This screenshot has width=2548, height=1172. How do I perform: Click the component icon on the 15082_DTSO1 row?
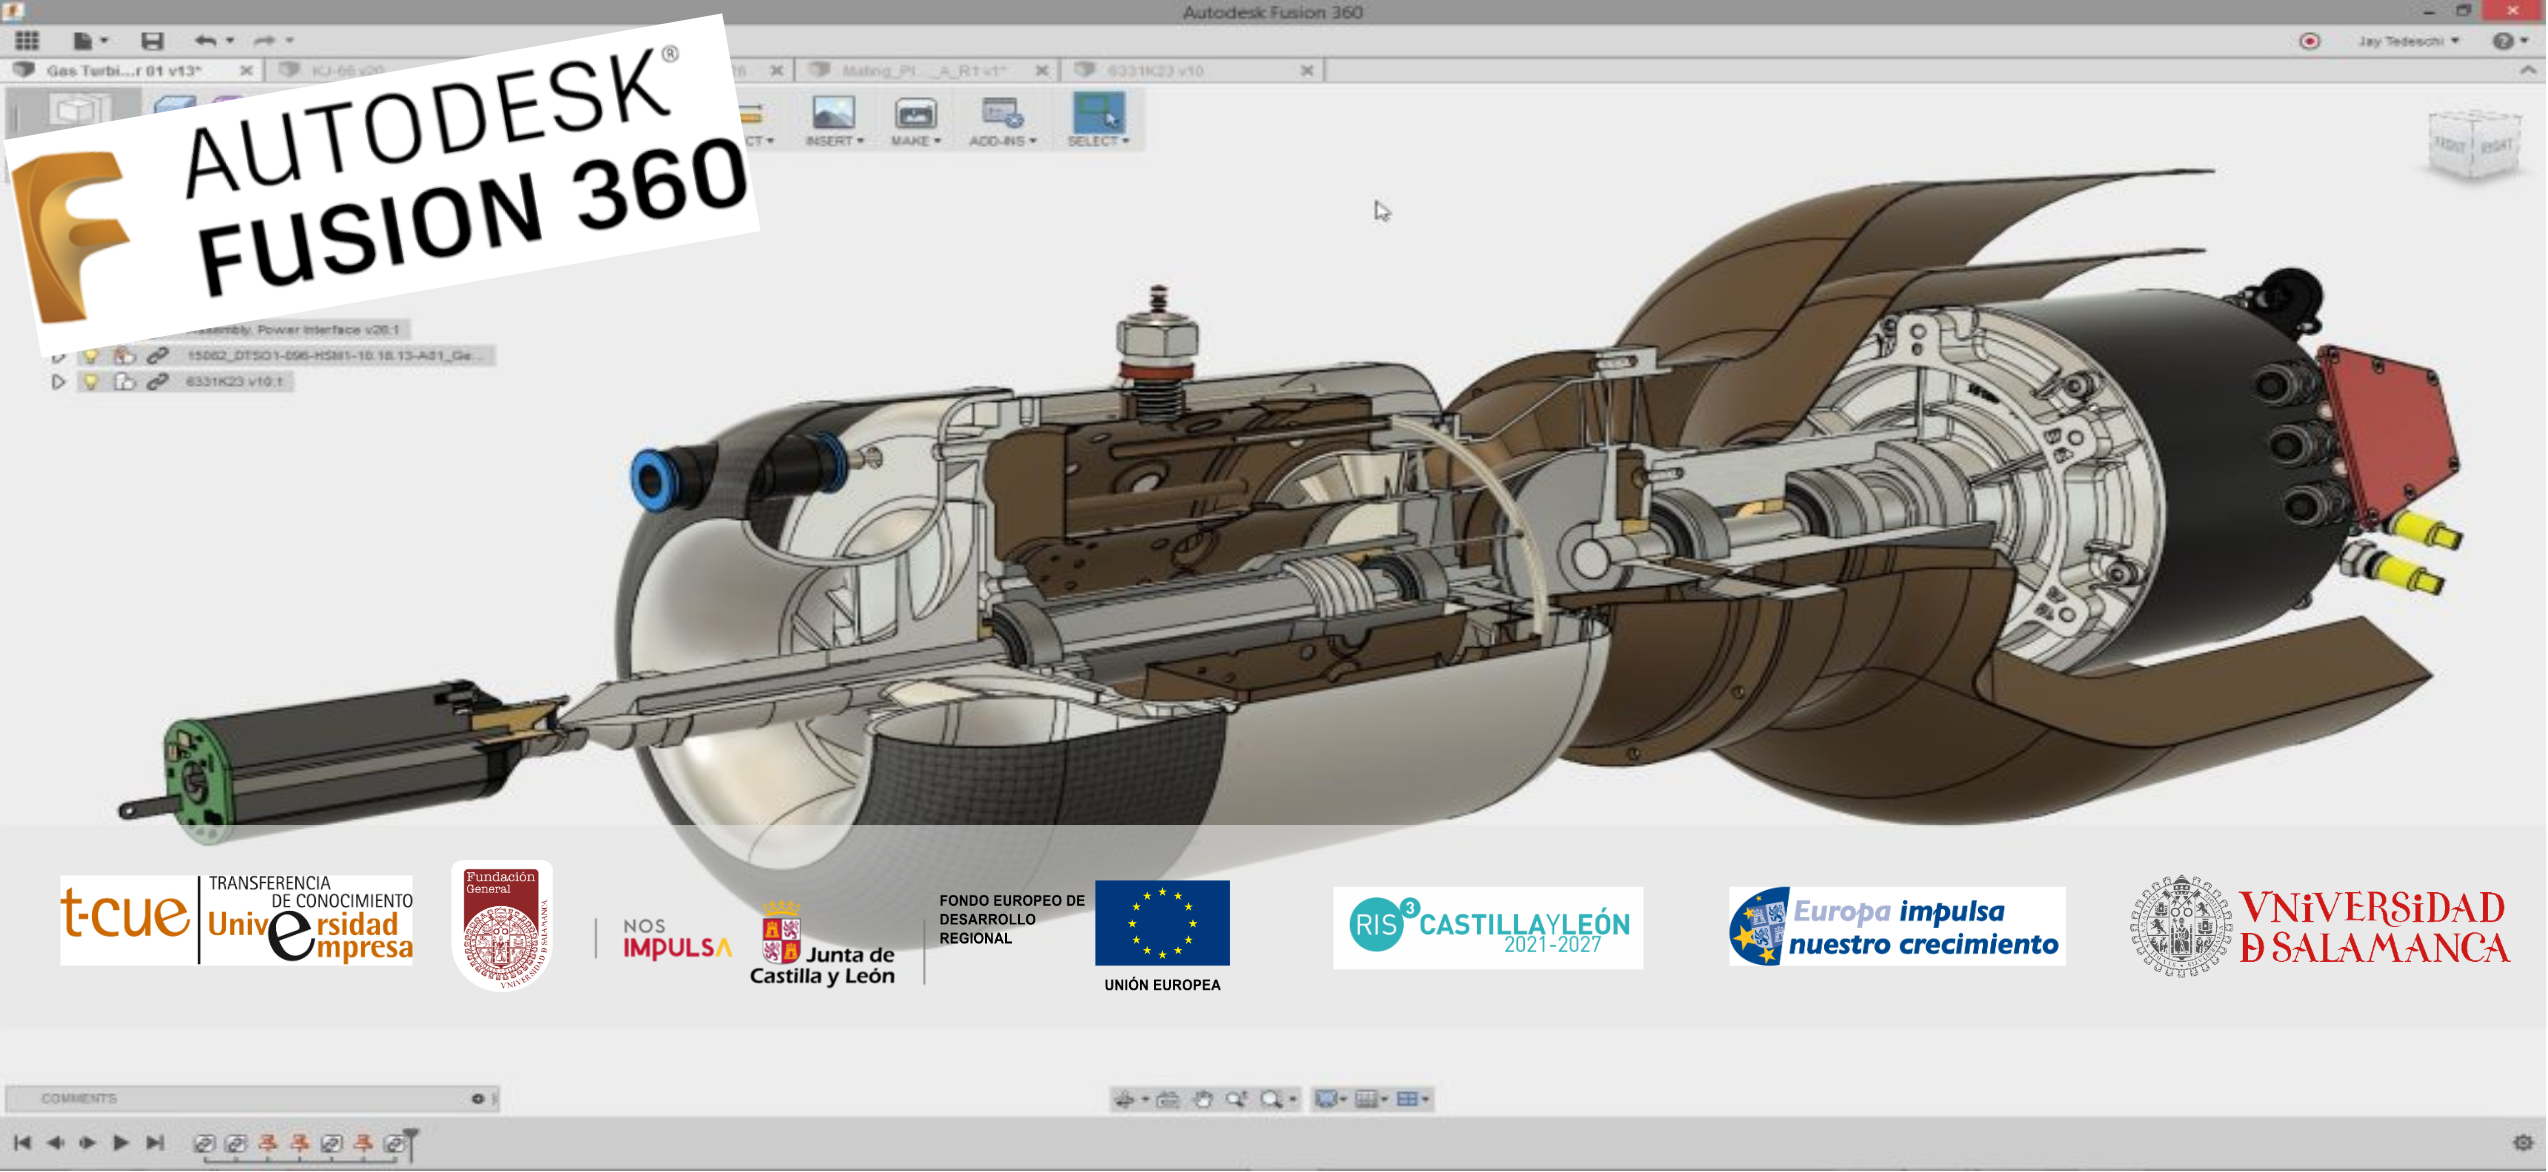[124, 356]
